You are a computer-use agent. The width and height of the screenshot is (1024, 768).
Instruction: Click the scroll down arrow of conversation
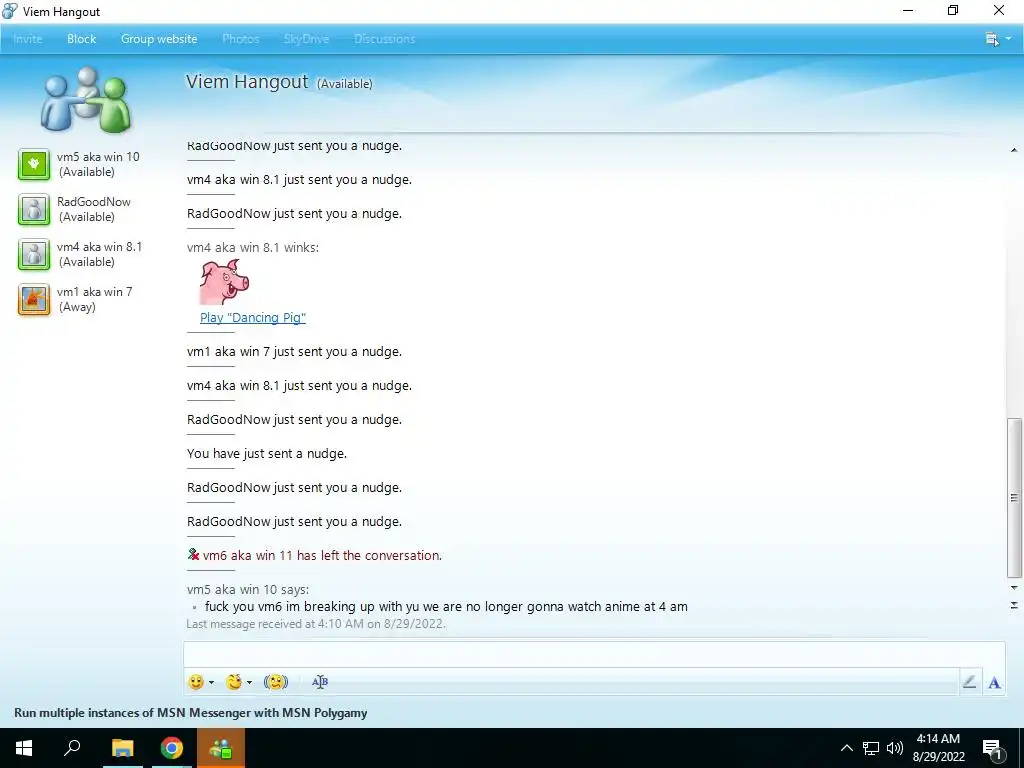[1014, 588]
